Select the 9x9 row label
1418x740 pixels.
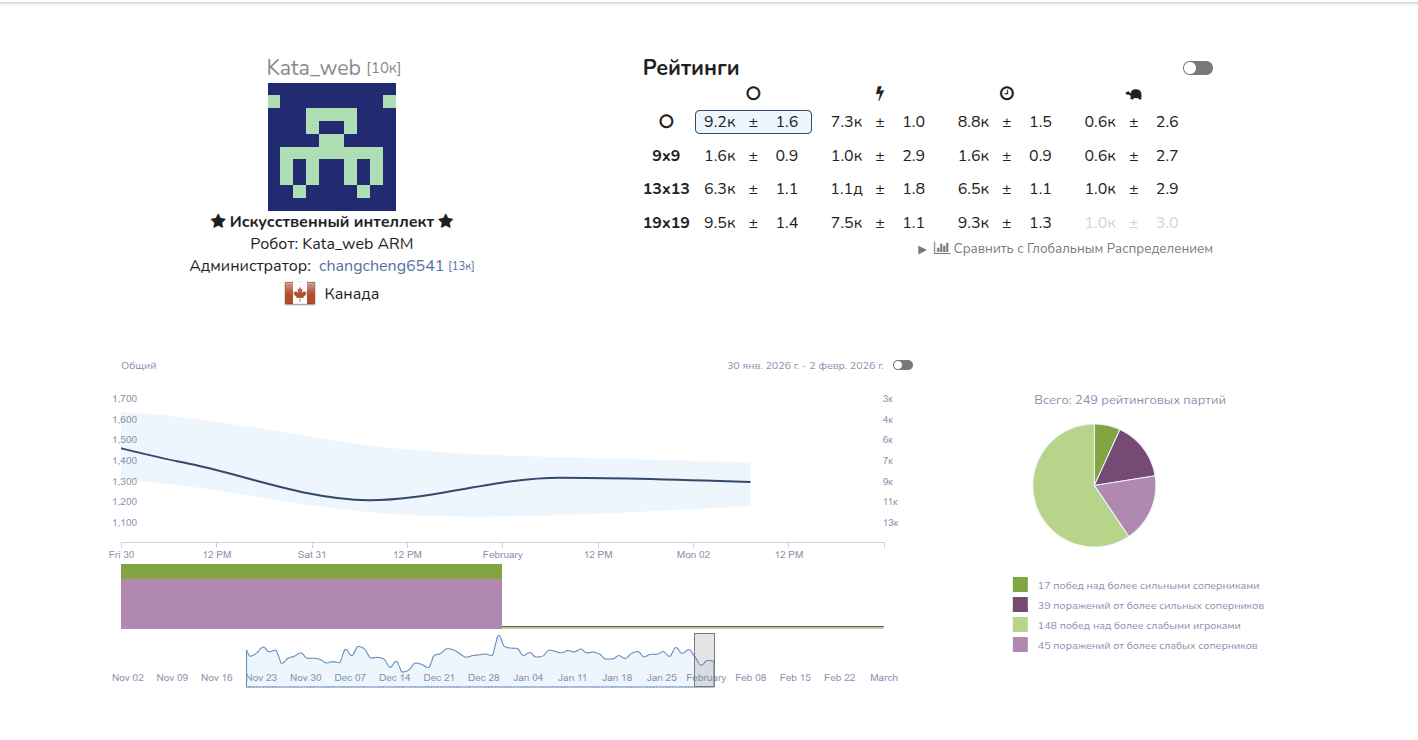[666, 156]
